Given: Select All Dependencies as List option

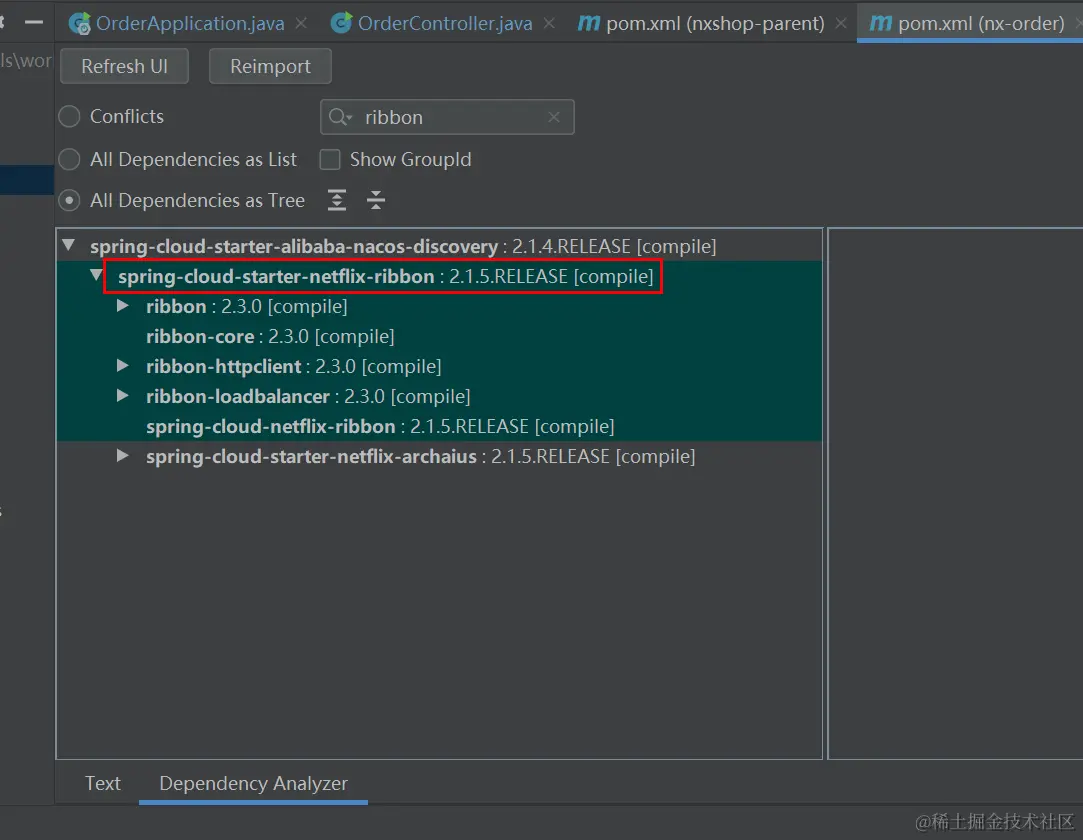Looking at the screenshot, I should coord(69,160).
